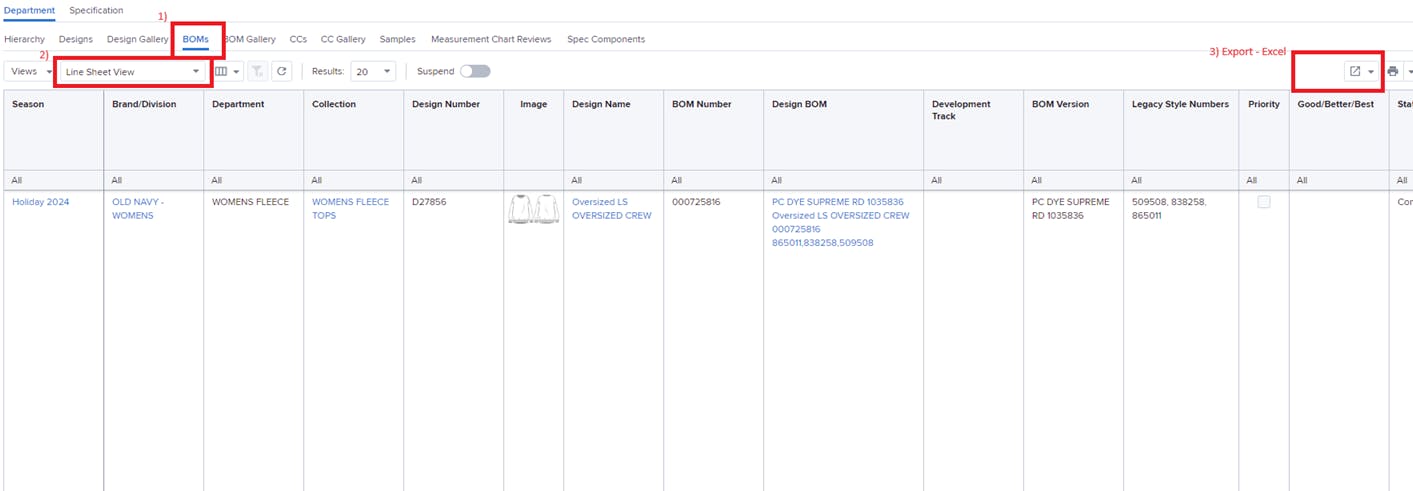This screenshot has width=1413, height=491.
Task: Open the Line Sheet View dropdown
Action: point(132,72)
